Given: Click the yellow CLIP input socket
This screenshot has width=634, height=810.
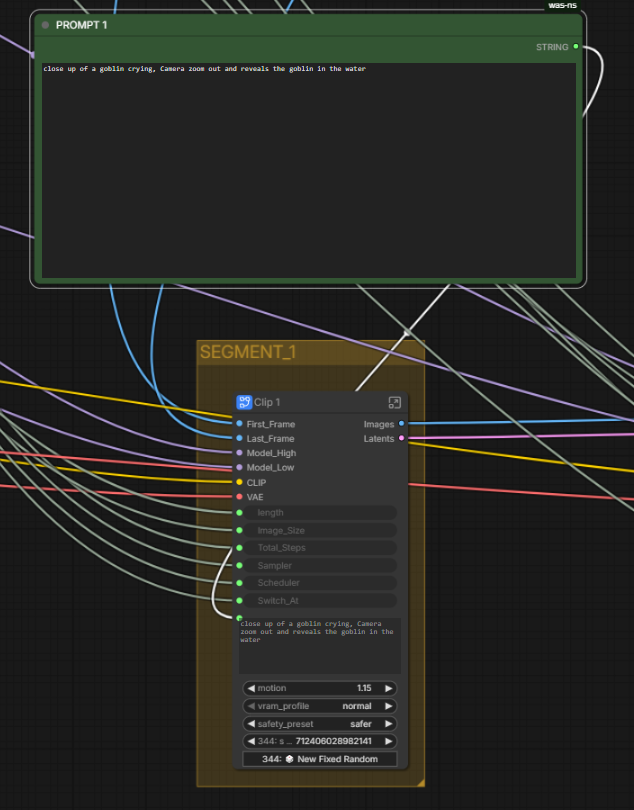Looking at the screenshot, I should 239,482.
